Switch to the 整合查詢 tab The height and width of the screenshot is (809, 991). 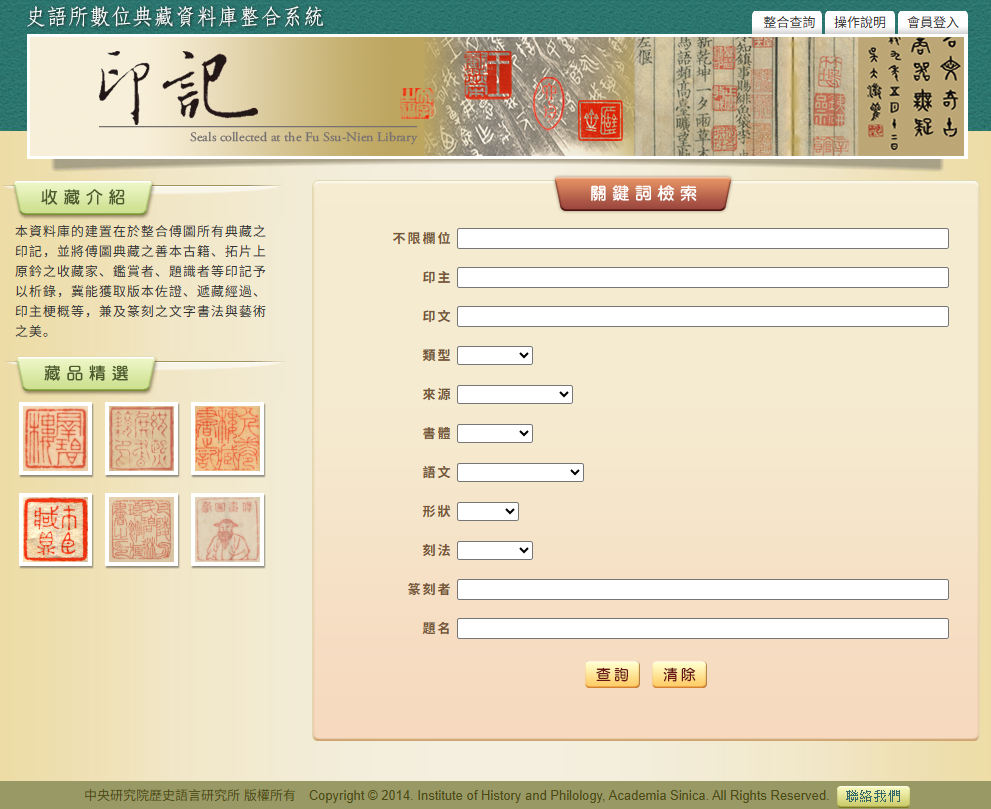pos(788,22)
